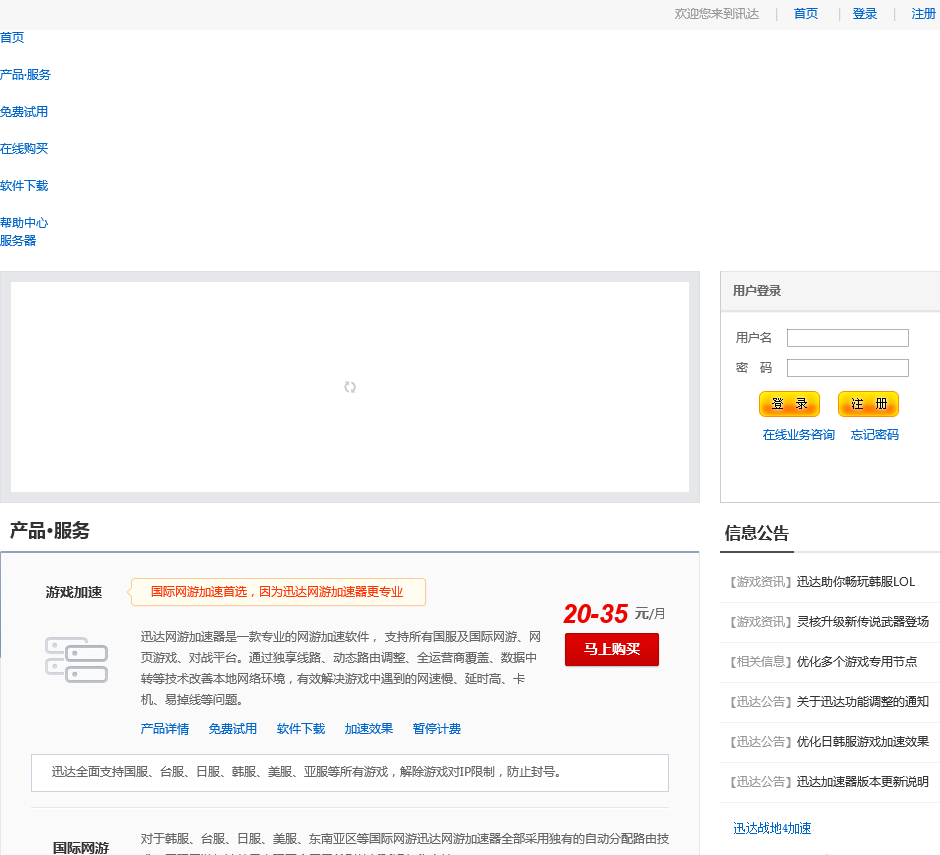940x855 pixels.
Task: Open the 产品详情 link
Action: [x=165, y=729]
